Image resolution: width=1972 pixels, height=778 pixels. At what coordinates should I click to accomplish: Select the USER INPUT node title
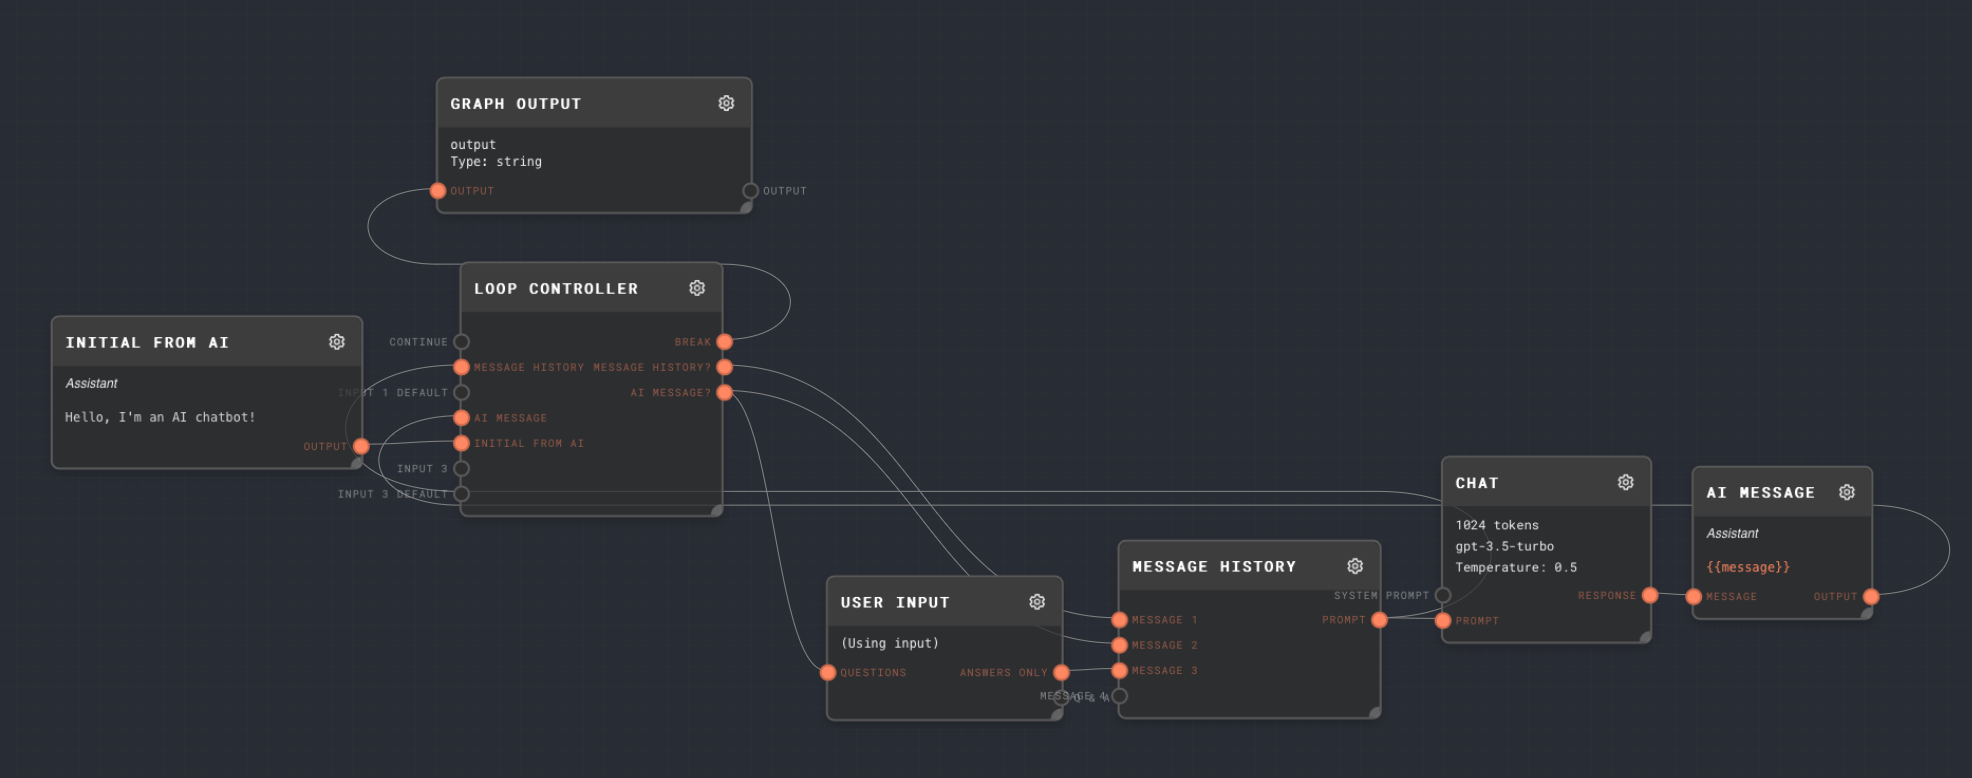pos(895,603)
